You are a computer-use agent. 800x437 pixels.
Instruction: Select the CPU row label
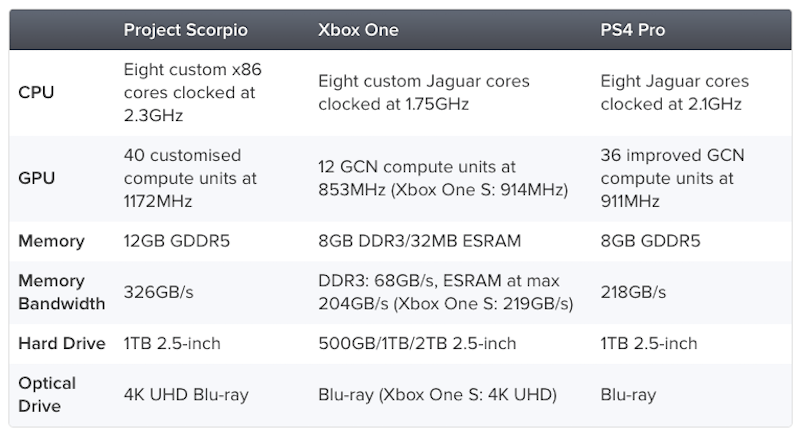point(36,92)
